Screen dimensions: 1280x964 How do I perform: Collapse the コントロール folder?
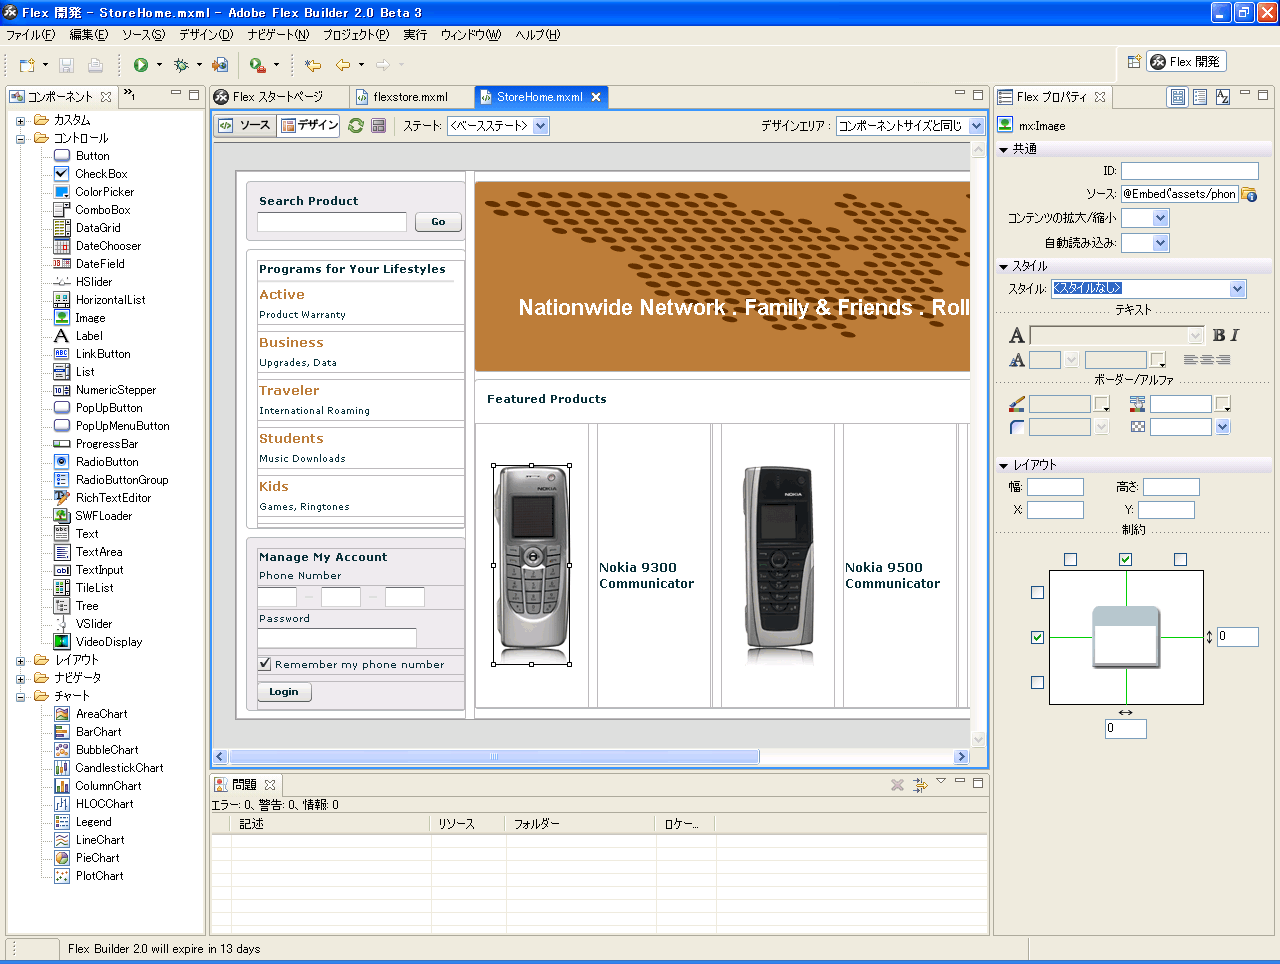[20, 138]
